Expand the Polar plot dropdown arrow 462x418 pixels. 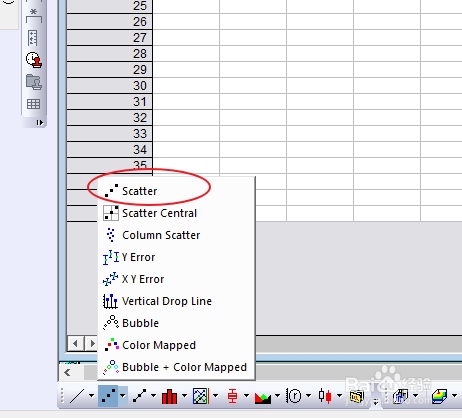point(308,396)
